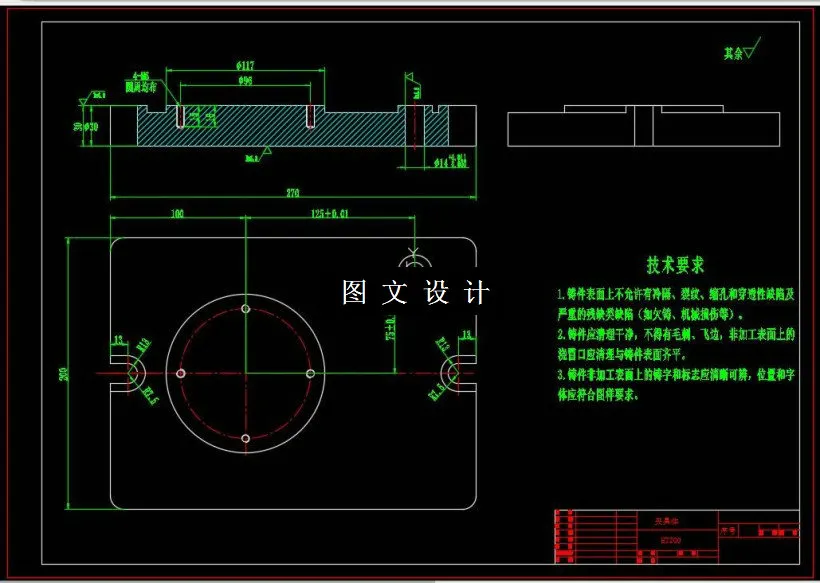Image resolution: width=820 pixels, height=583 pixels.
Task: Click the datum triangle below the section view
Action: point(266,149)
